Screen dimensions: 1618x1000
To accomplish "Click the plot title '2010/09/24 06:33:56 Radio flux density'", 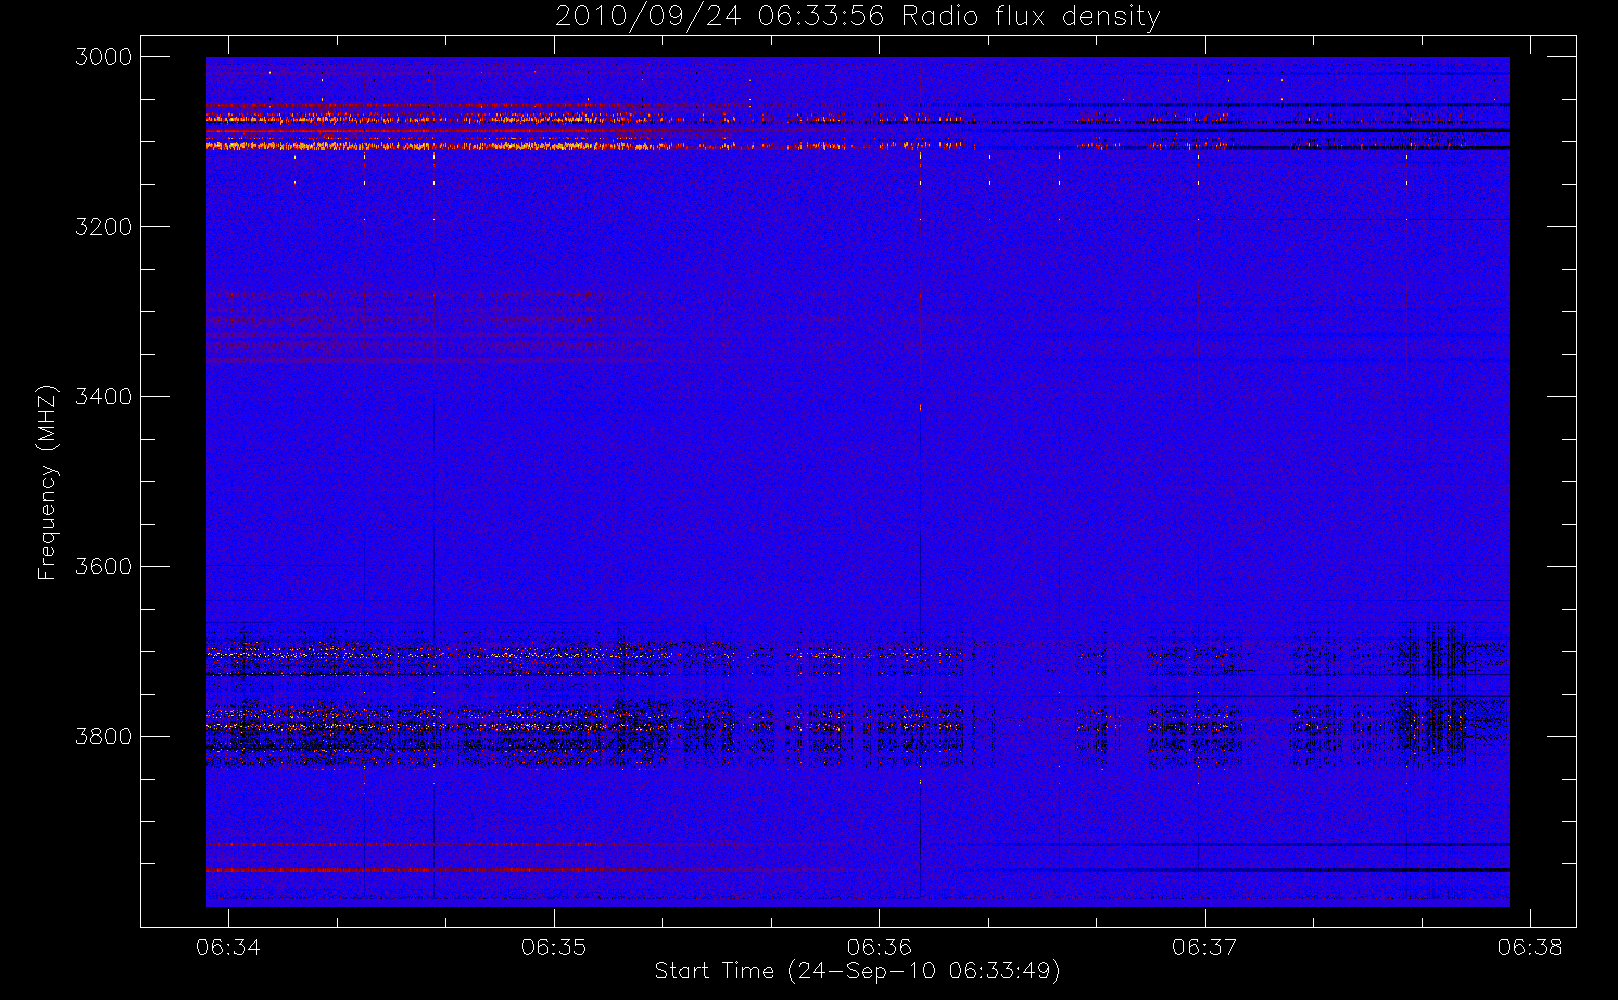I will [x=857, y=17].
